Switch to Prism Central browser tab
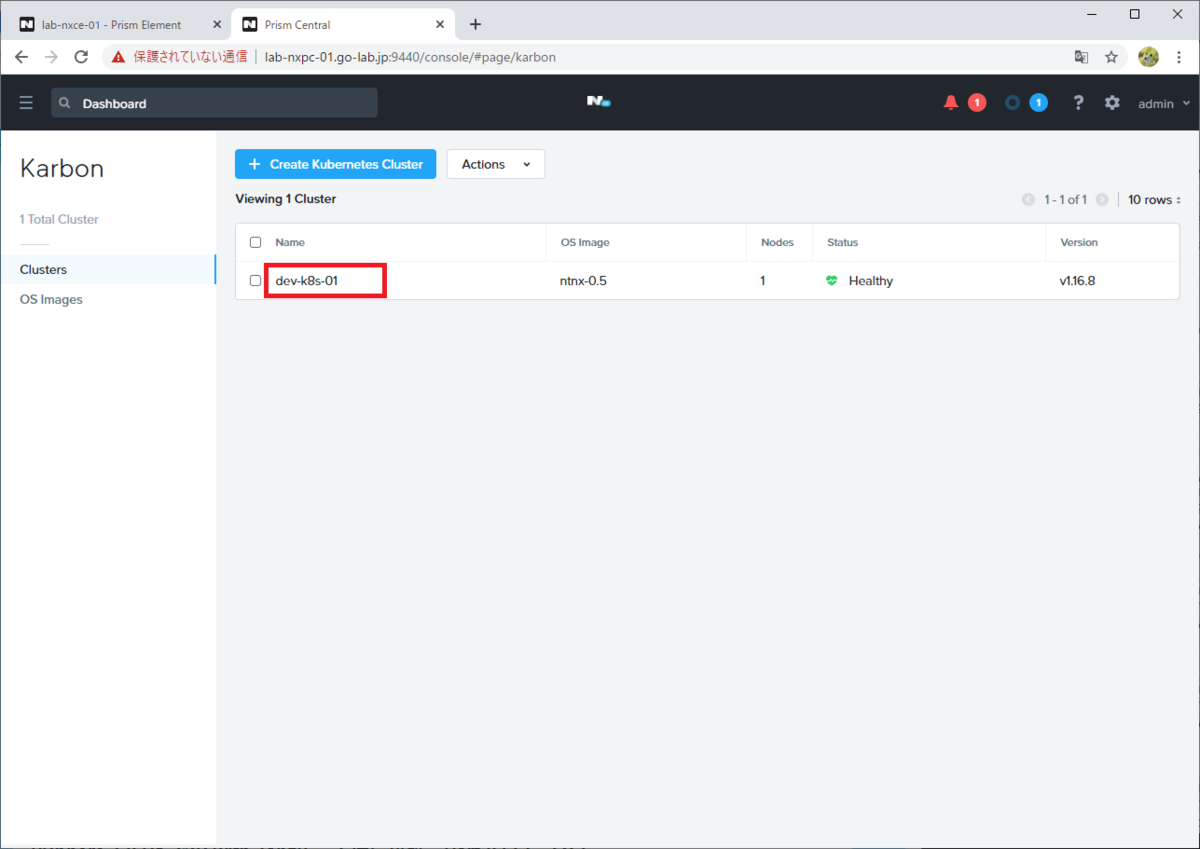The height and width of the screenshot is (849, 1200). tap(344, 24)
